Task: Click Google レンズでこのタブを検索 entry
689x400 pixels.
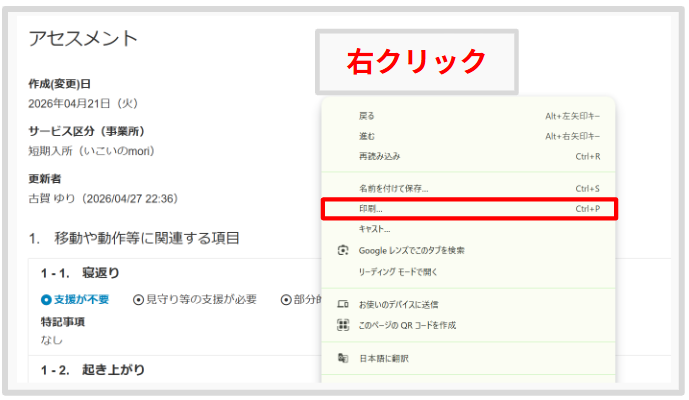Action: (x=468, y=251)
